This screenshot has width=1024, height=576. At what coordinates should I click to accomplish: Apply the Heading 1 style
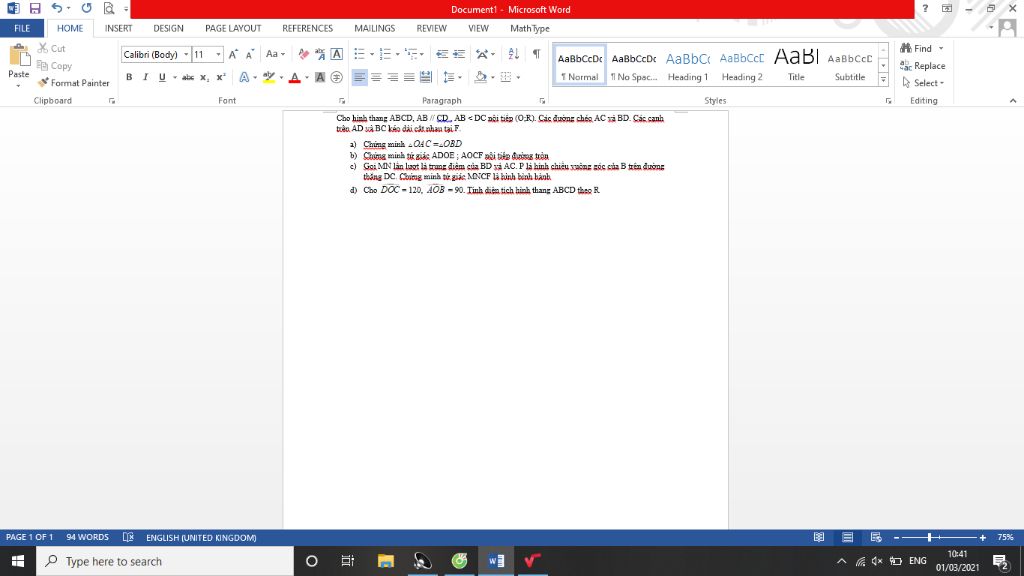click(x=688, y=65)
